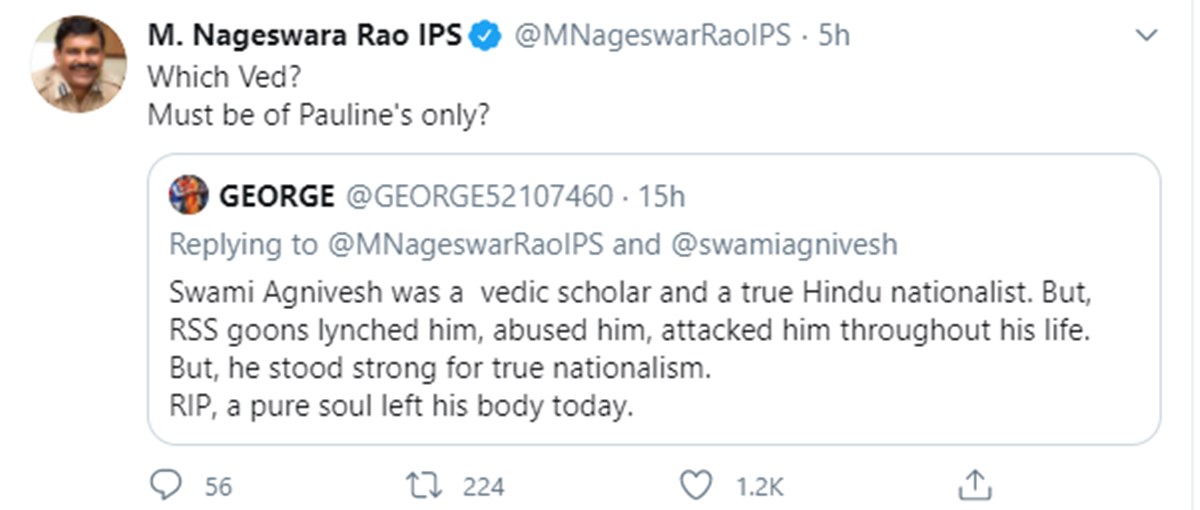Click the 224 retweets count
The width and height of the screenshot is (1200, 510).
[x=484, y=487]
